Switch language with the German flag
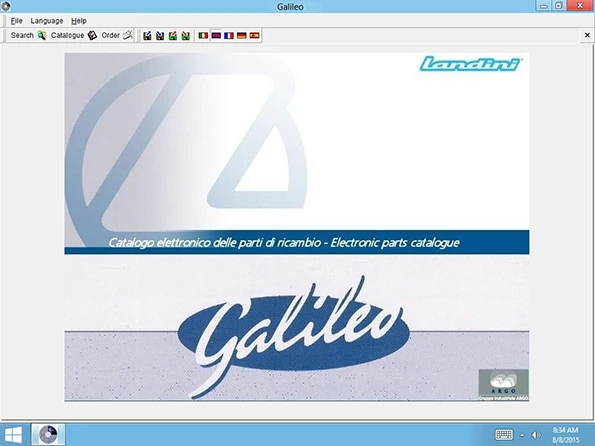This screenshot has width=595, height=446. [x=242, y=35]
